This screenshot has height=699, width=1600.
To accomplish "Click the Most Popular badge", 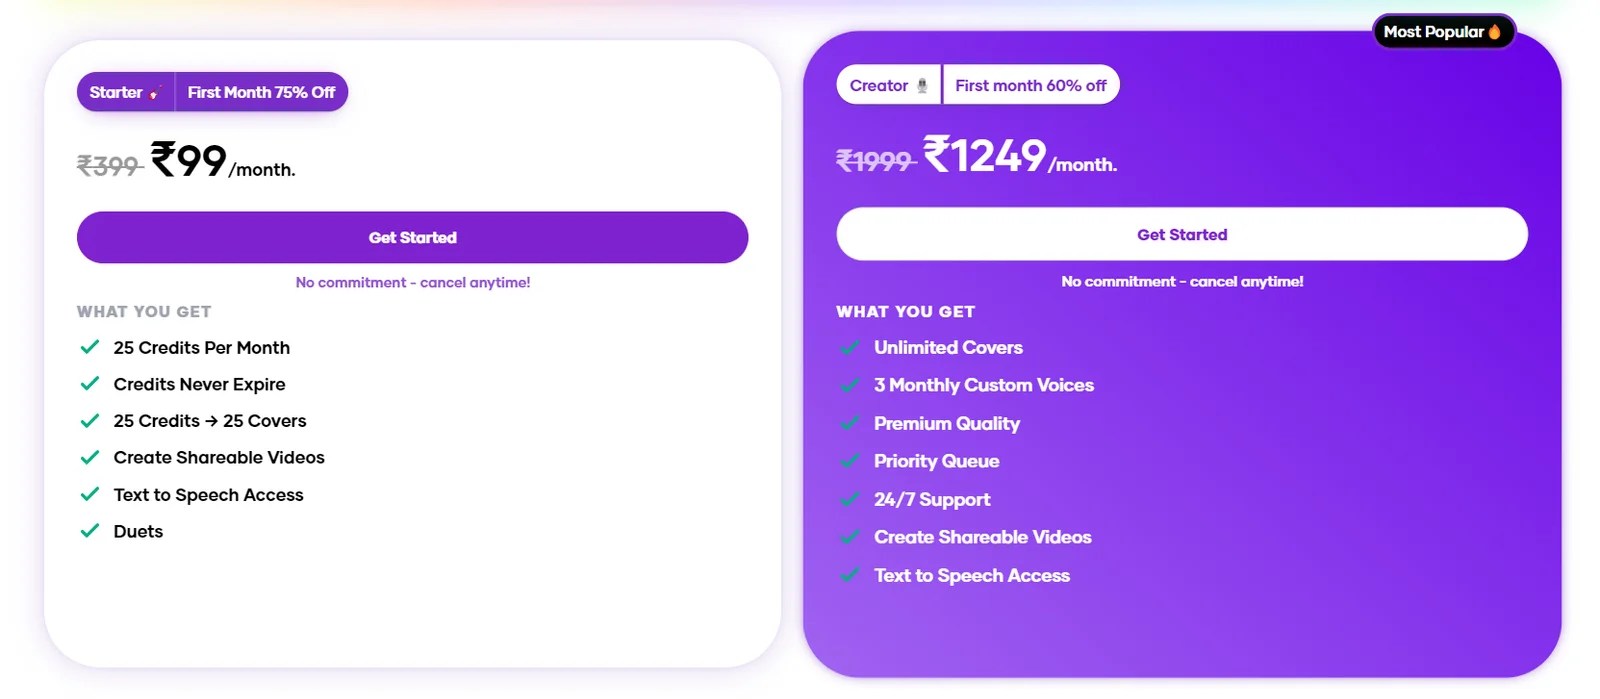I will pos(1443,31).
